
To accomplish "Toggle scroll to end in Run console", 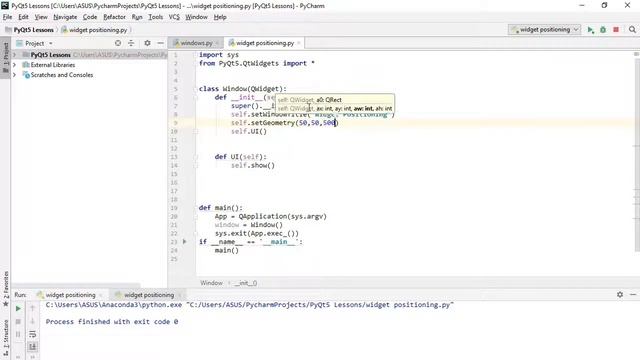I will point(33,347).
